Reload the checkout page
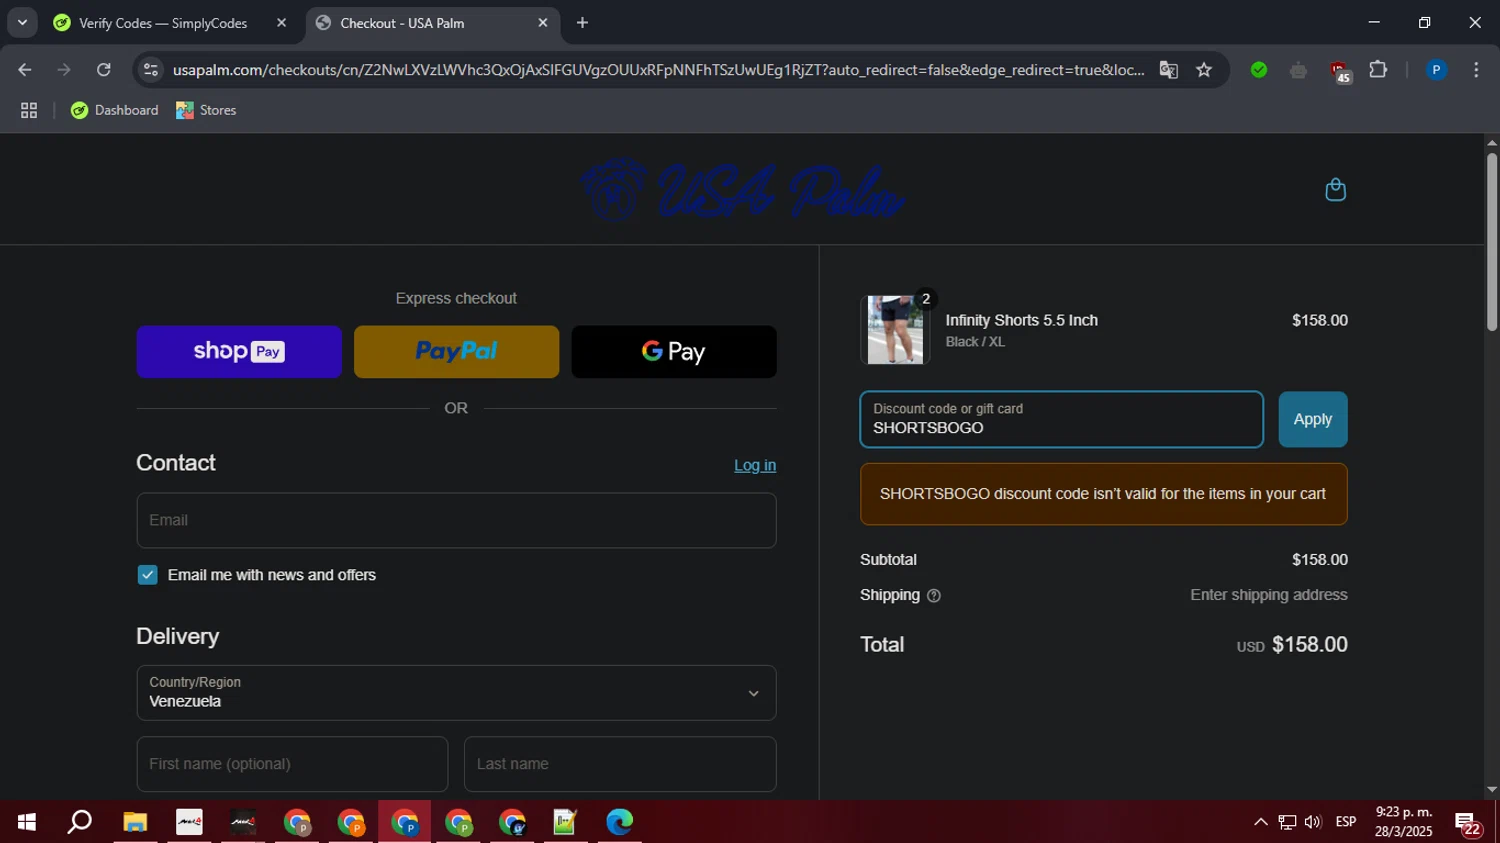 pos(103,70)
